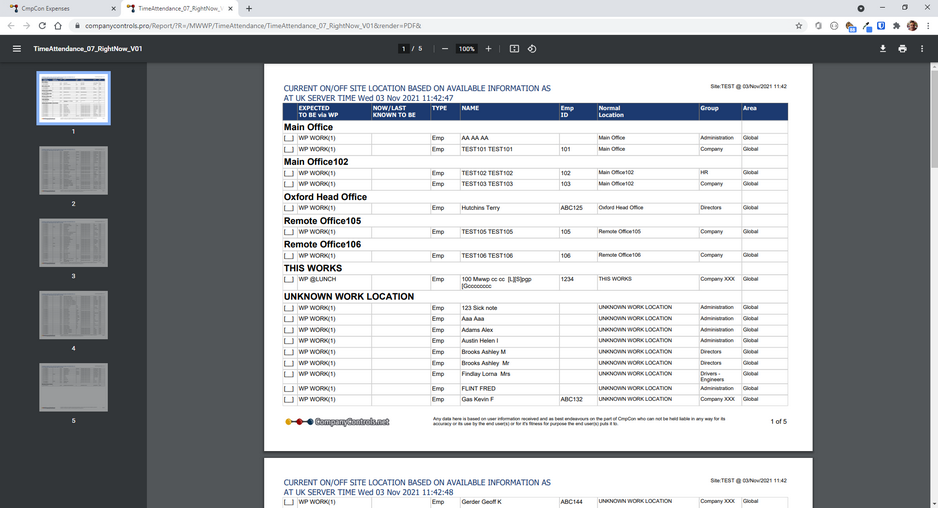Click the Group column header
This screenshot has width=938, height=508.
(709, 108)
